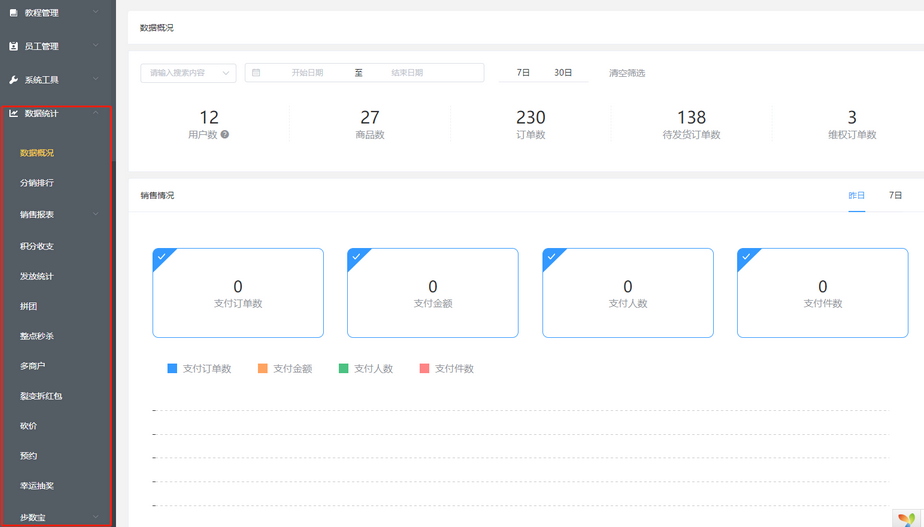Image resolution: width=924 pixels, height=527 pixels.
Task: Expand the 步数宝 submenu arrow
Action: (96, 517)
